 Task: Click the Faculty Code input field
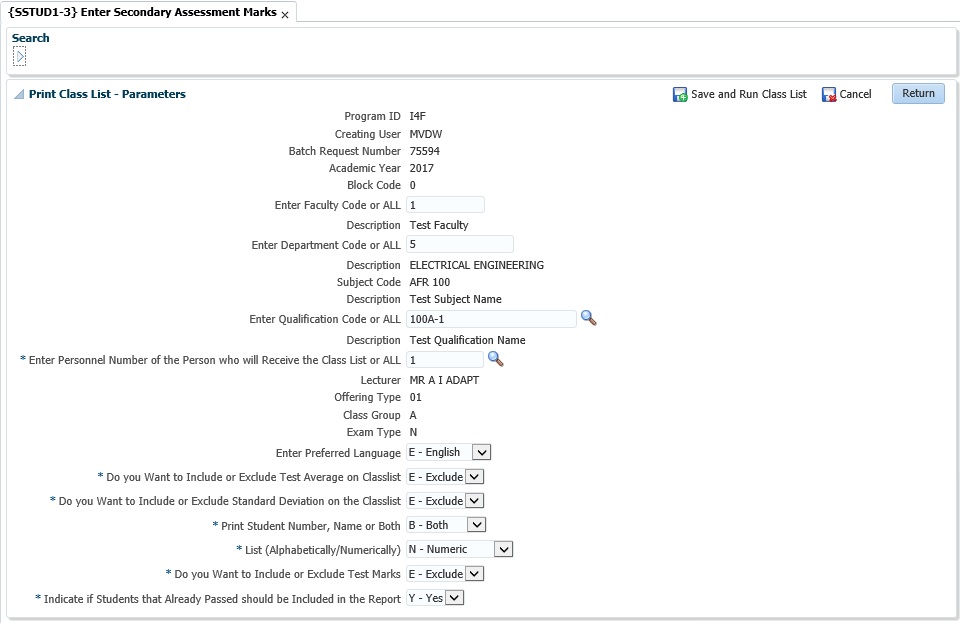444,204
